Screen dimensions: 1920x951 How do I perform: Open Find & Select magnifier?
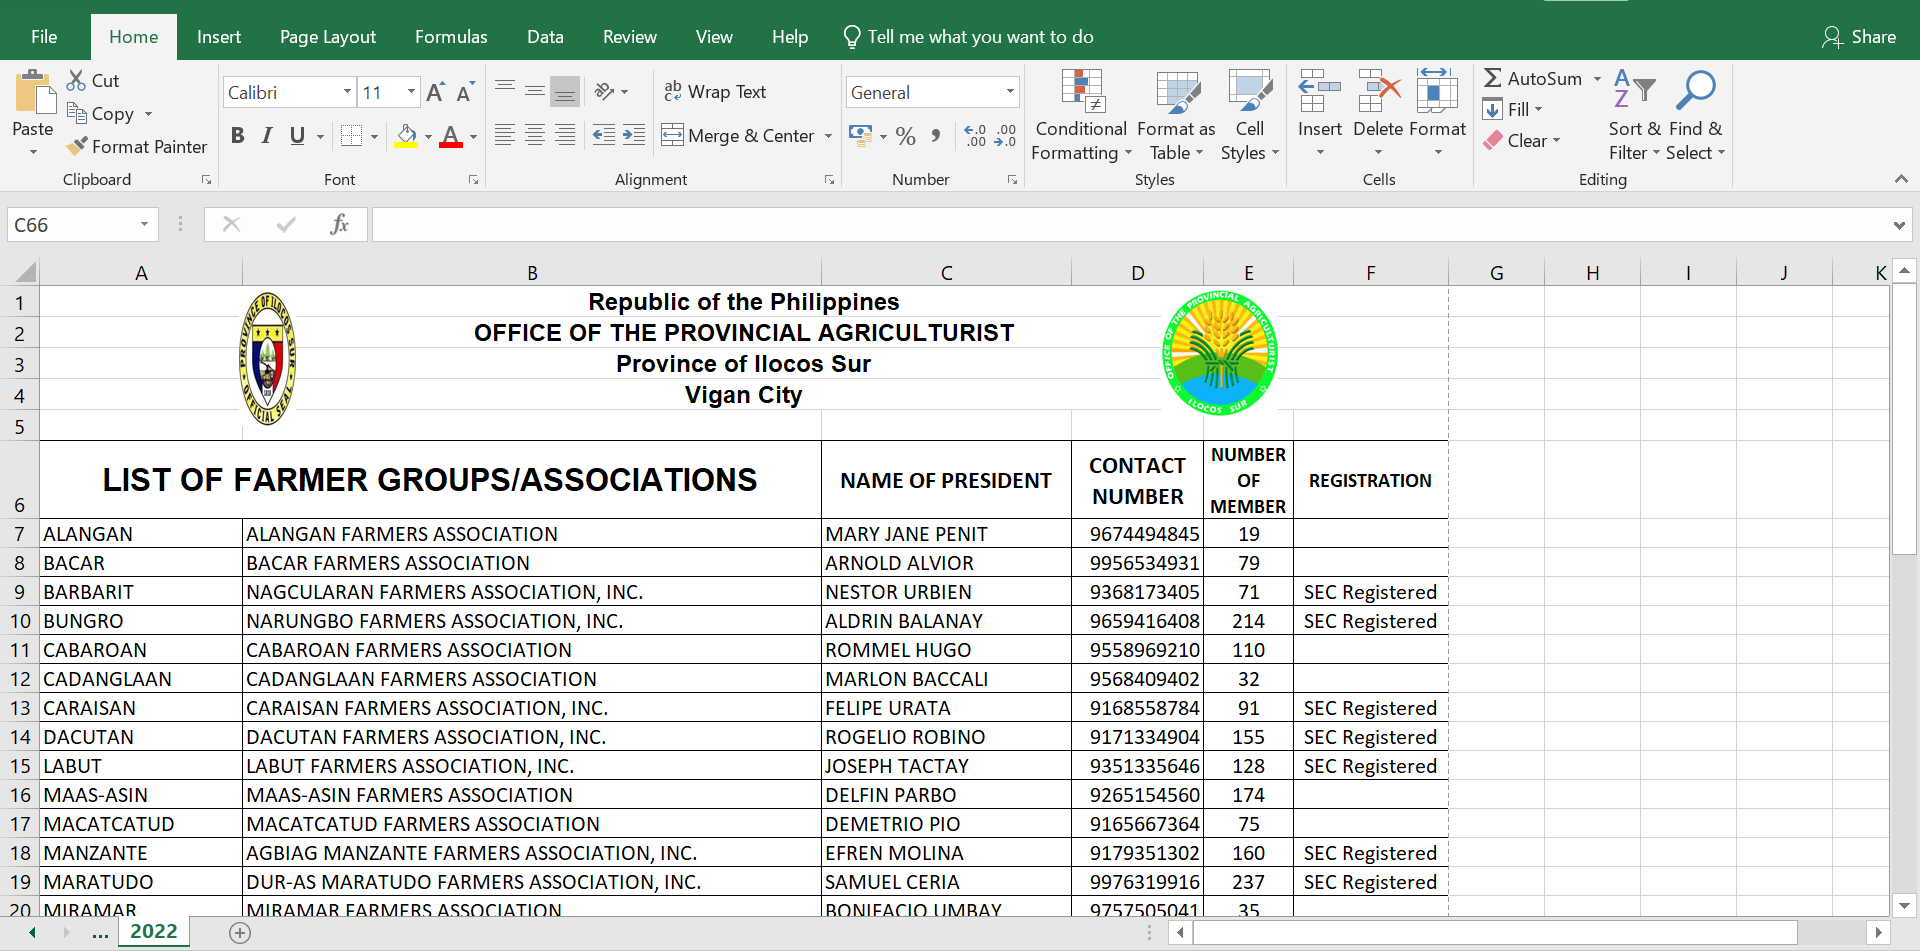pyautogui.click(x=1695, y=92)
